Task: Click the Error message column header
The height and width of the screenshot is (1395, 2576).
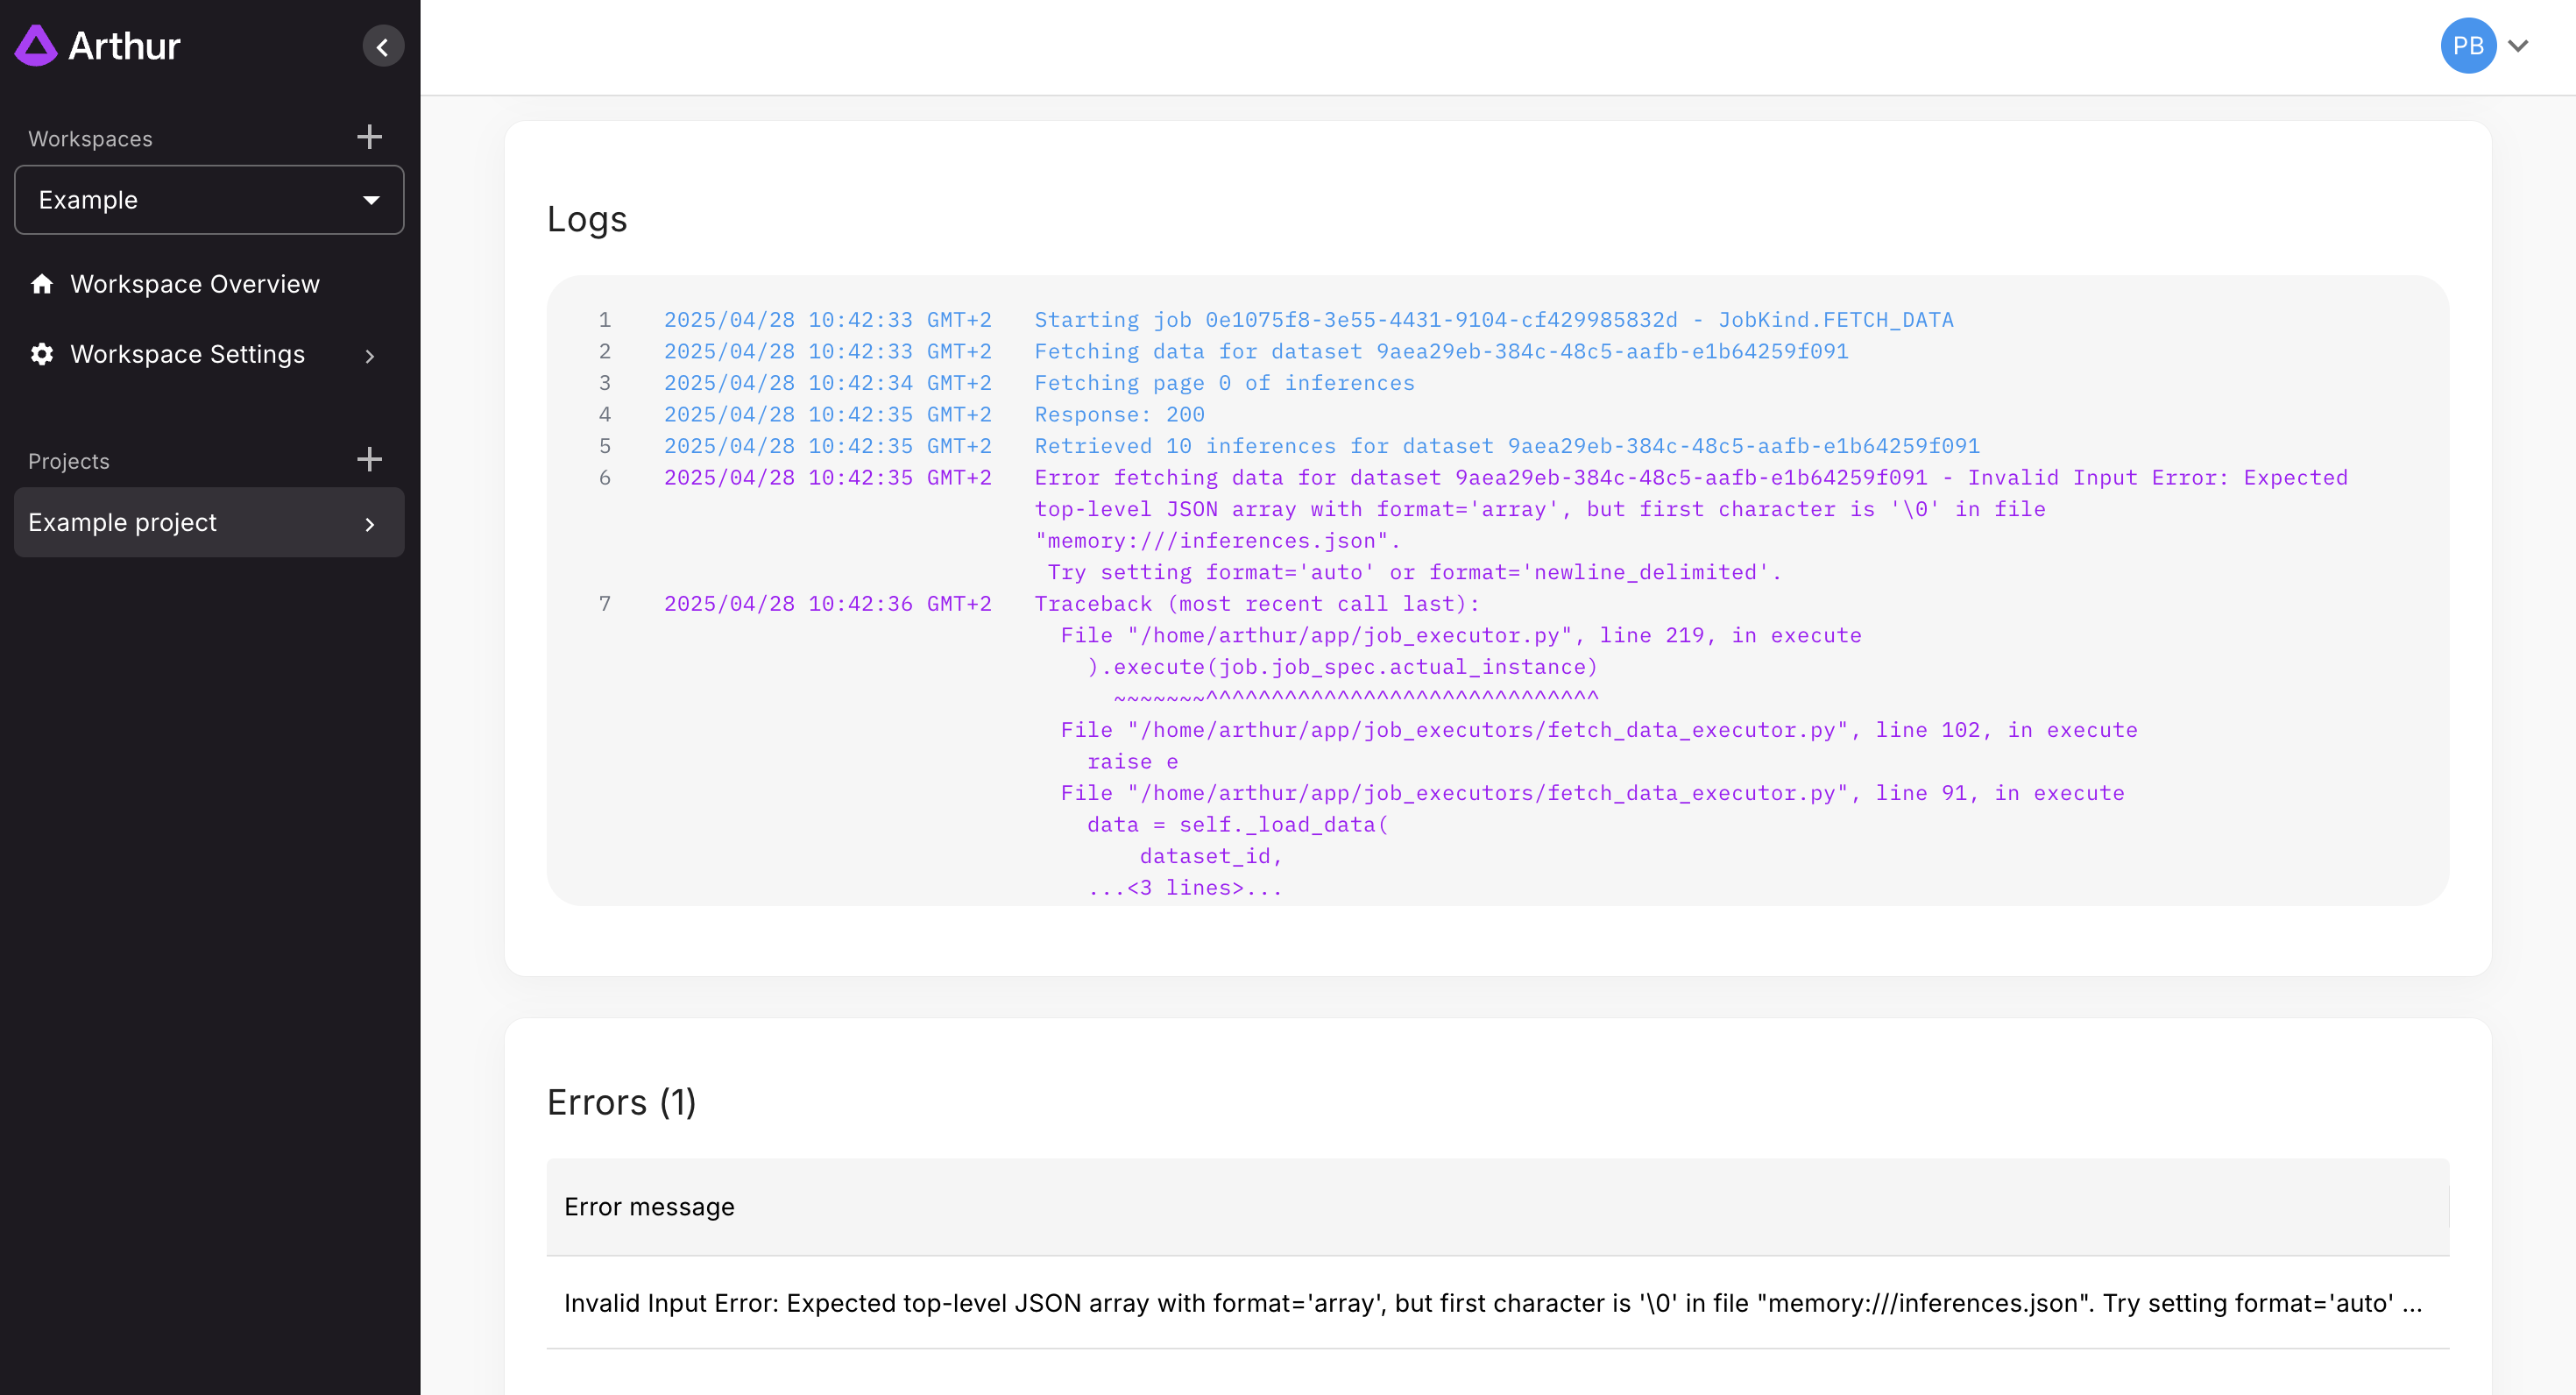Action: pyautogui.click(x=649, y=1207)
